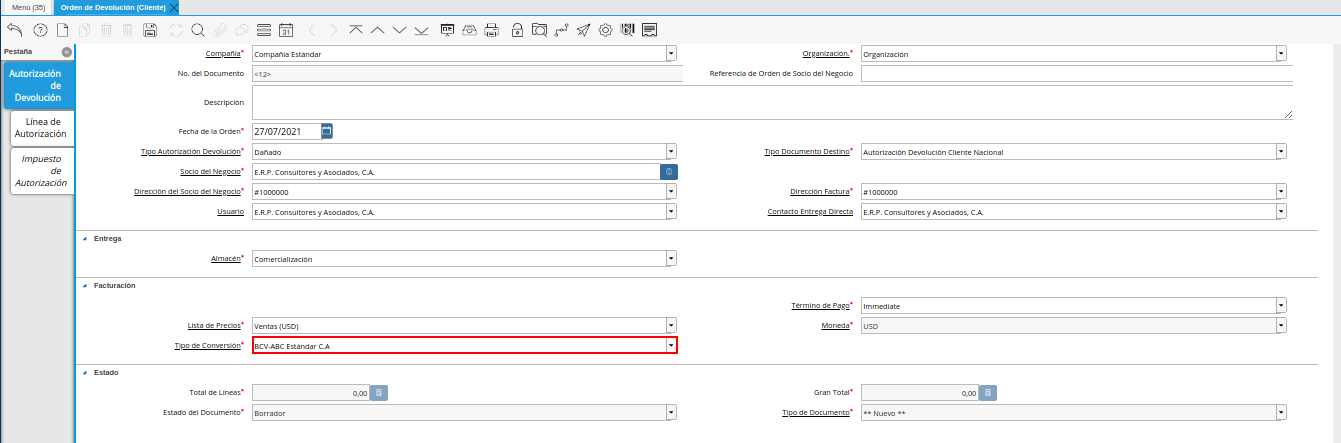
Task: Click the Moneda label link
Action: (x=834, y=326)
